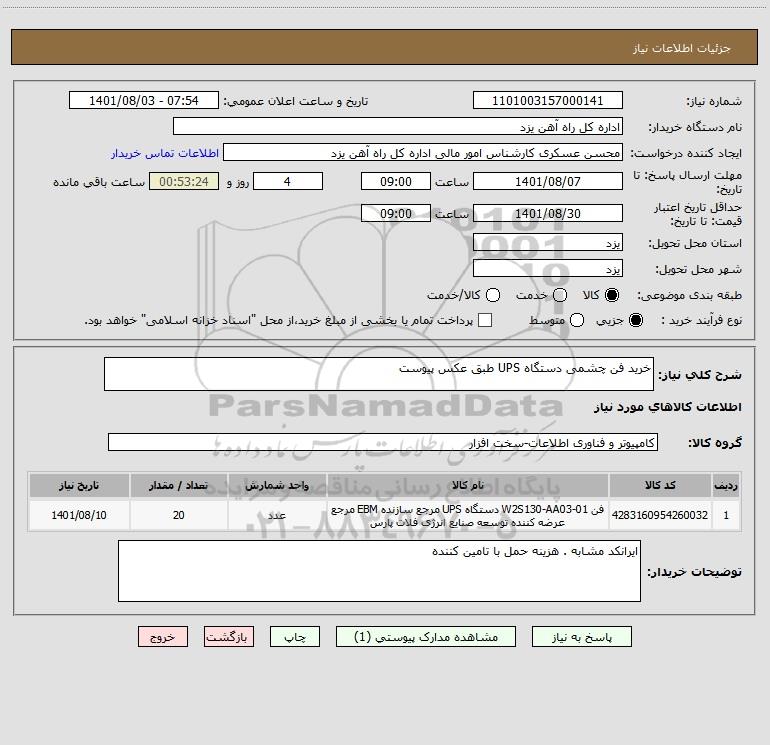The height and width of the screenshot is (745, 770).
Task: Click the countdown timer 00:53:24
Action: coord(184,181)
